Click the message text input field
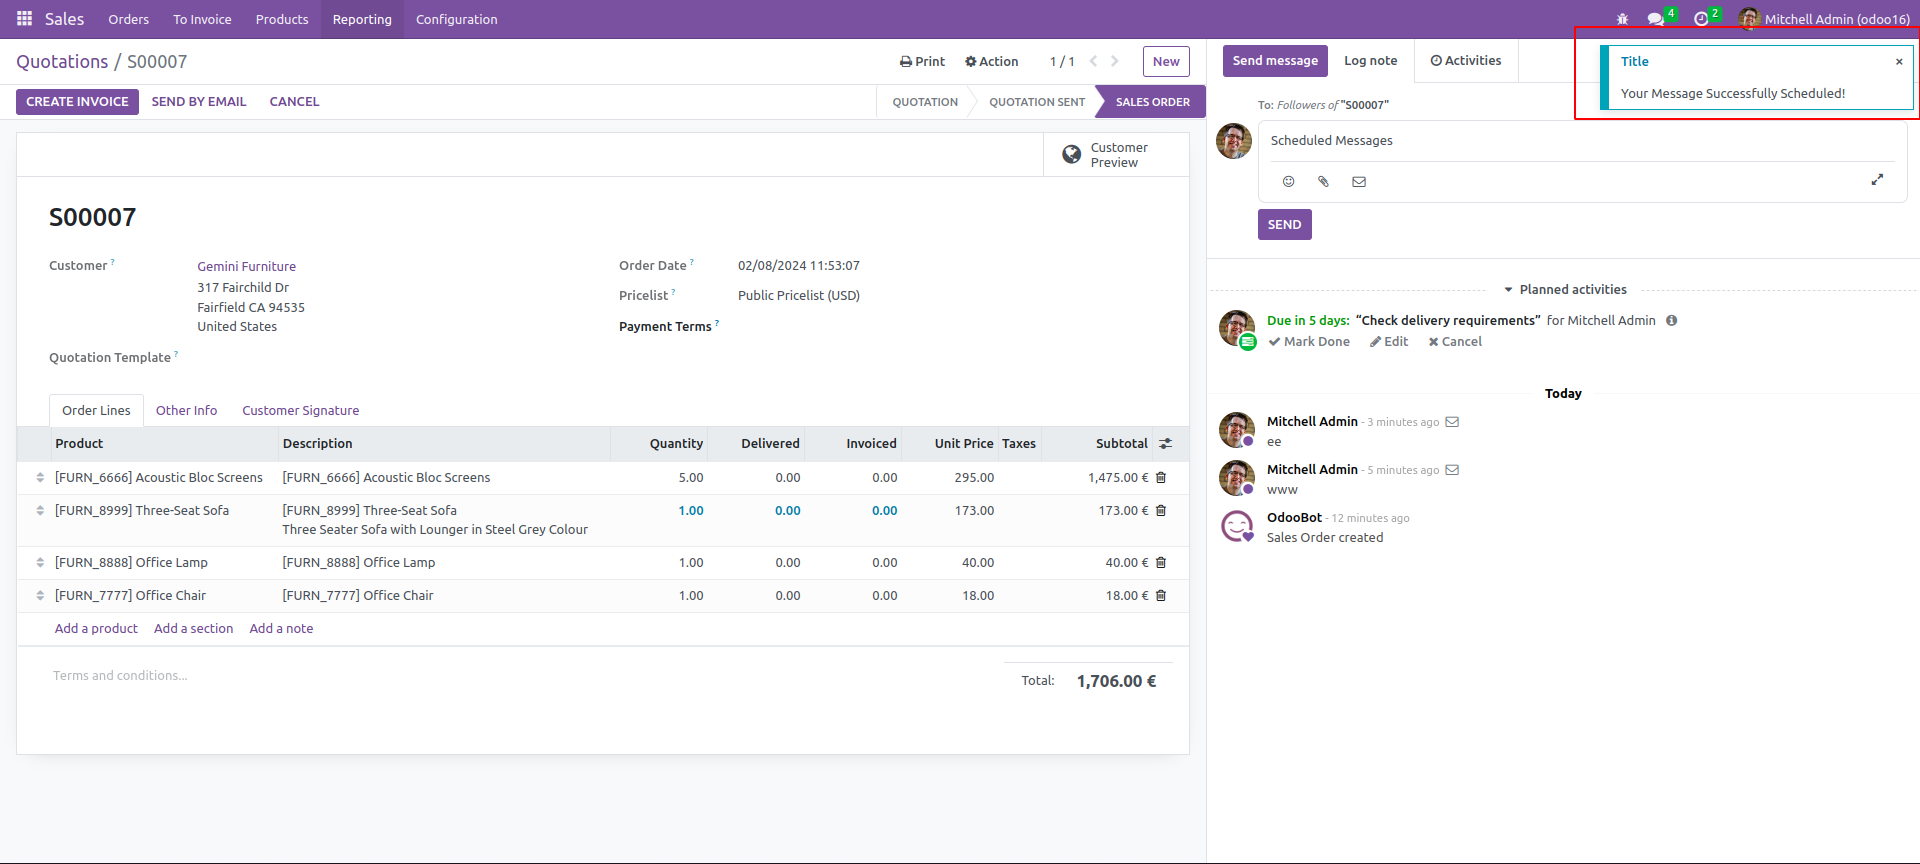 (1580, 141)
